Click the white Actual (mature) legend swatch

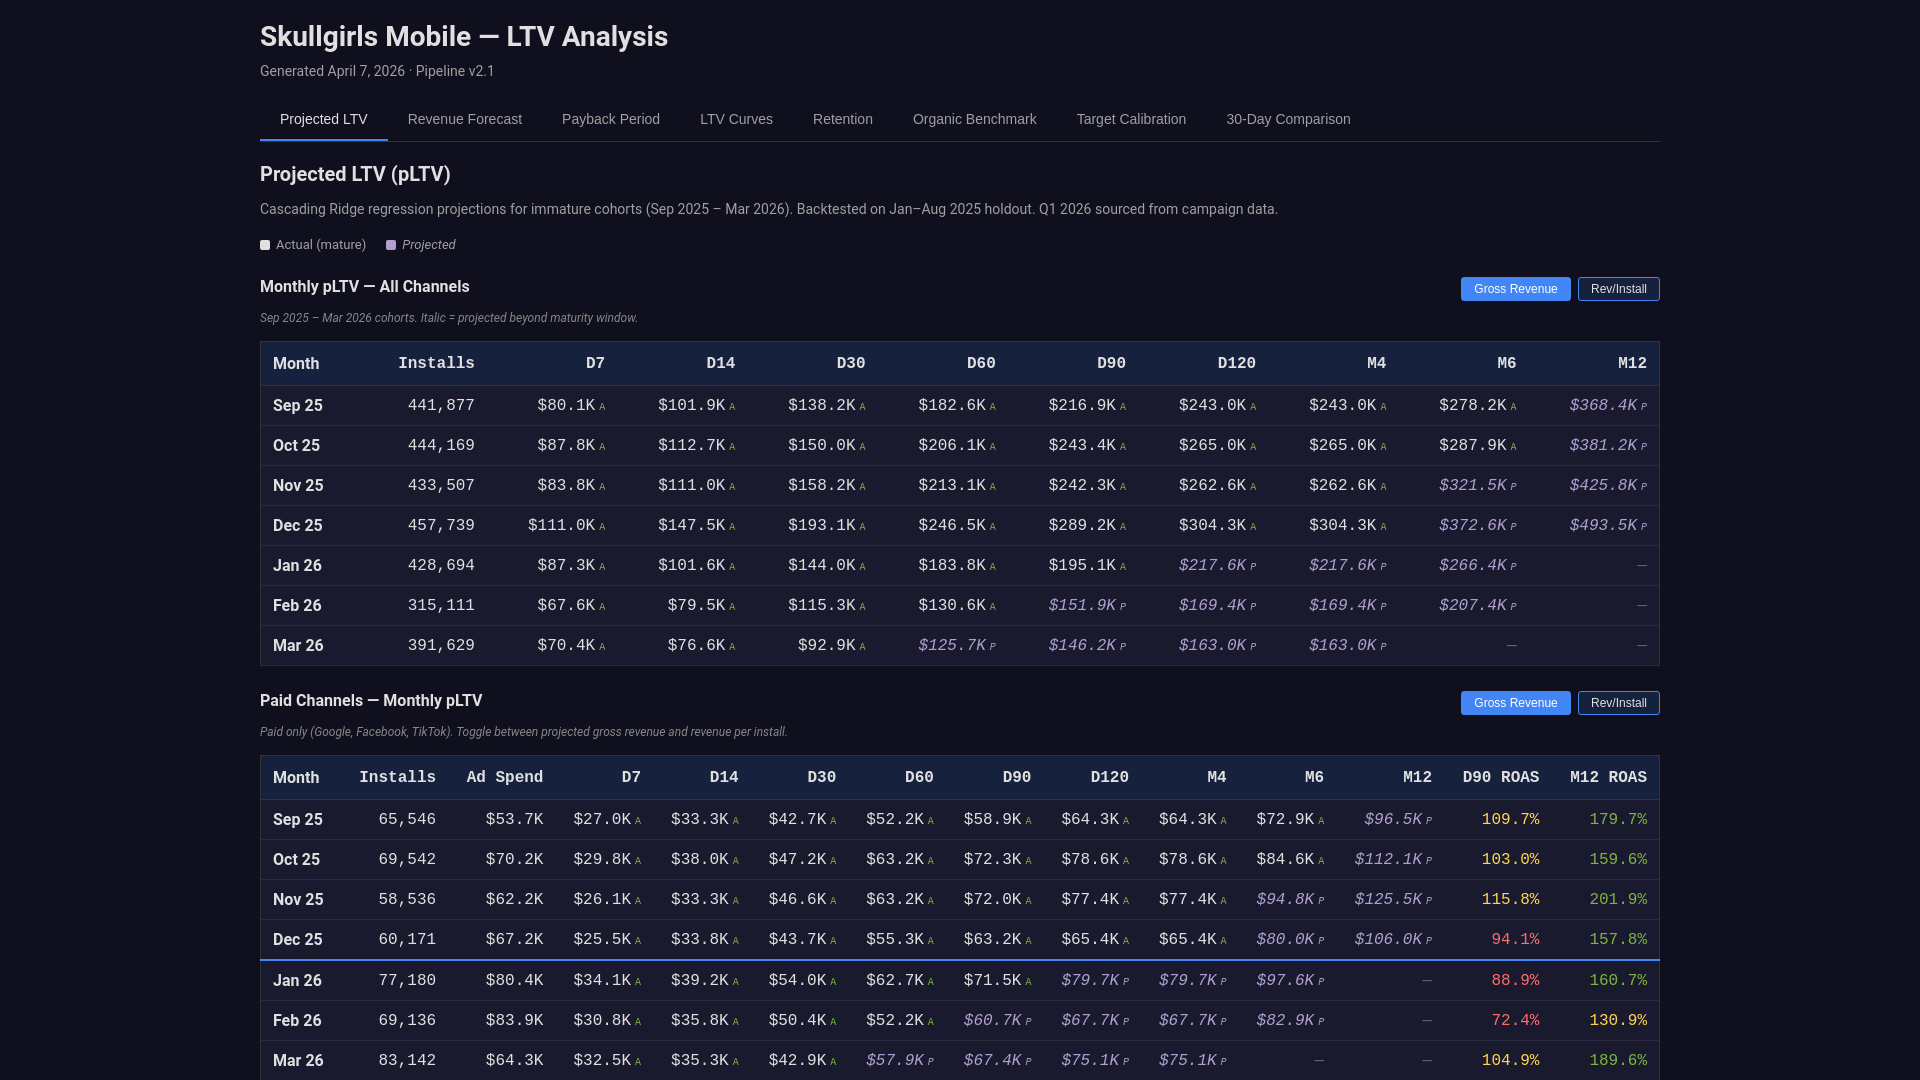click(x=265, y=245)
